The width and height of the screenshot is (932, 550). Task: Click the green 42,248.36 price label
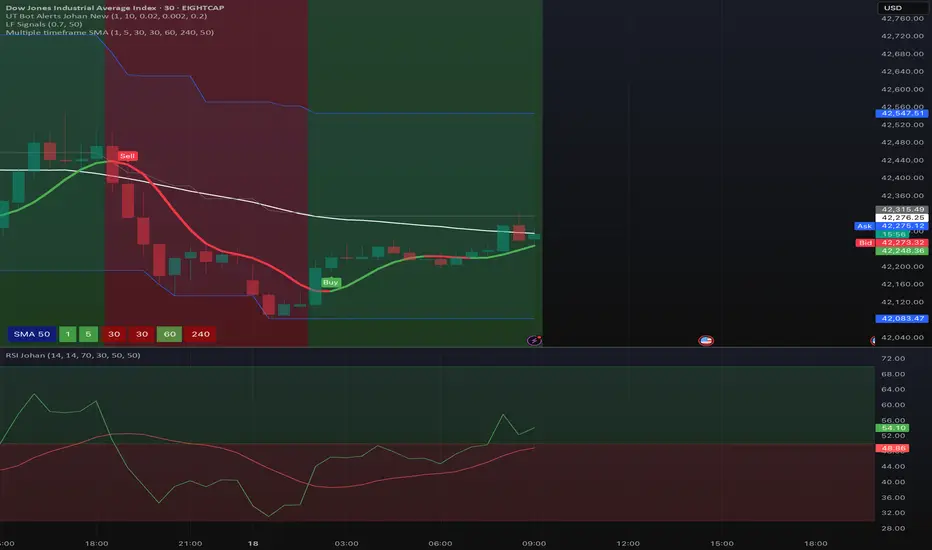click(902, 251)
